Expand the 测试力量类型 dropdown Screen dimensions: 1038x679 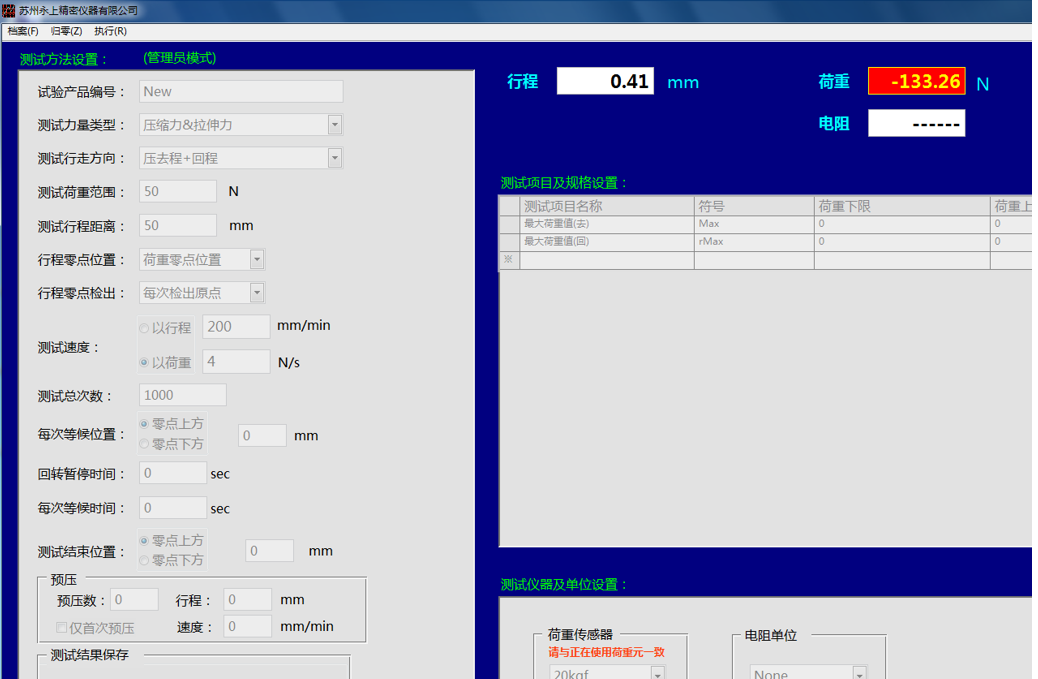[x=334, y=125]
